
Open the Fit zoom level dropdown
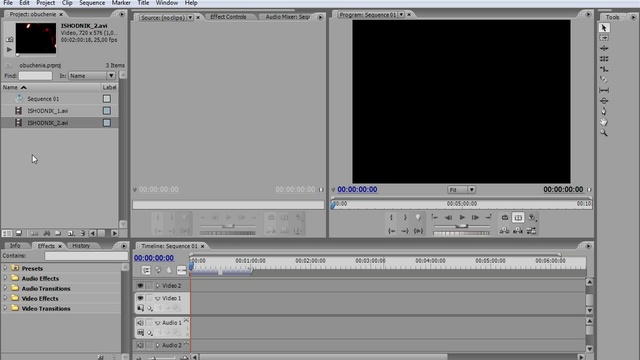[461, 190]
